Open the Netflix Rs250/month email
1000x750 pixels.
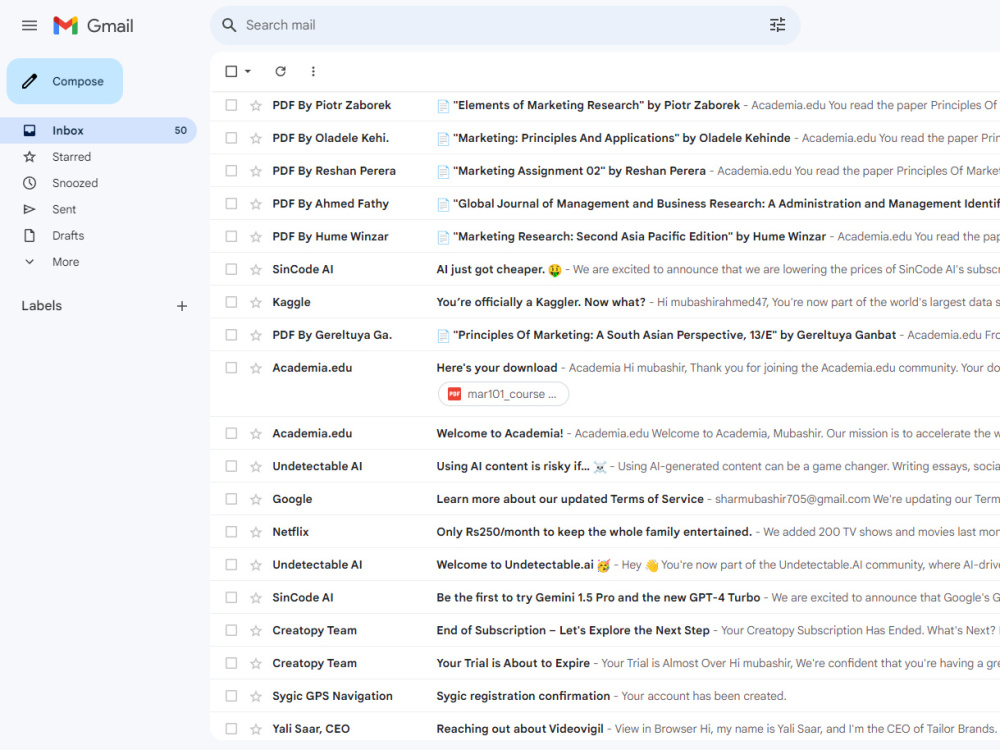tap(594, 531)
